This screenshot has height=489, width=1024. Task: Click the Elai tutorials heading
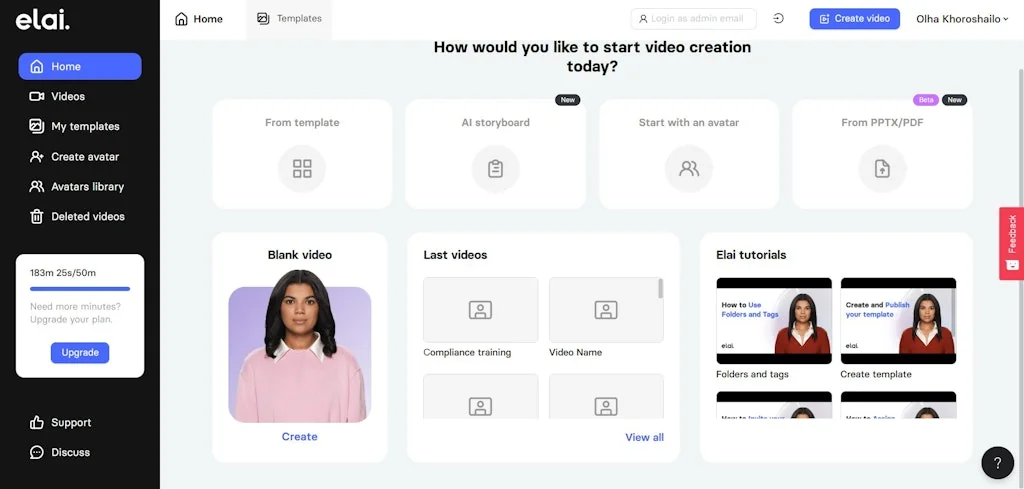tap(751, 255)
